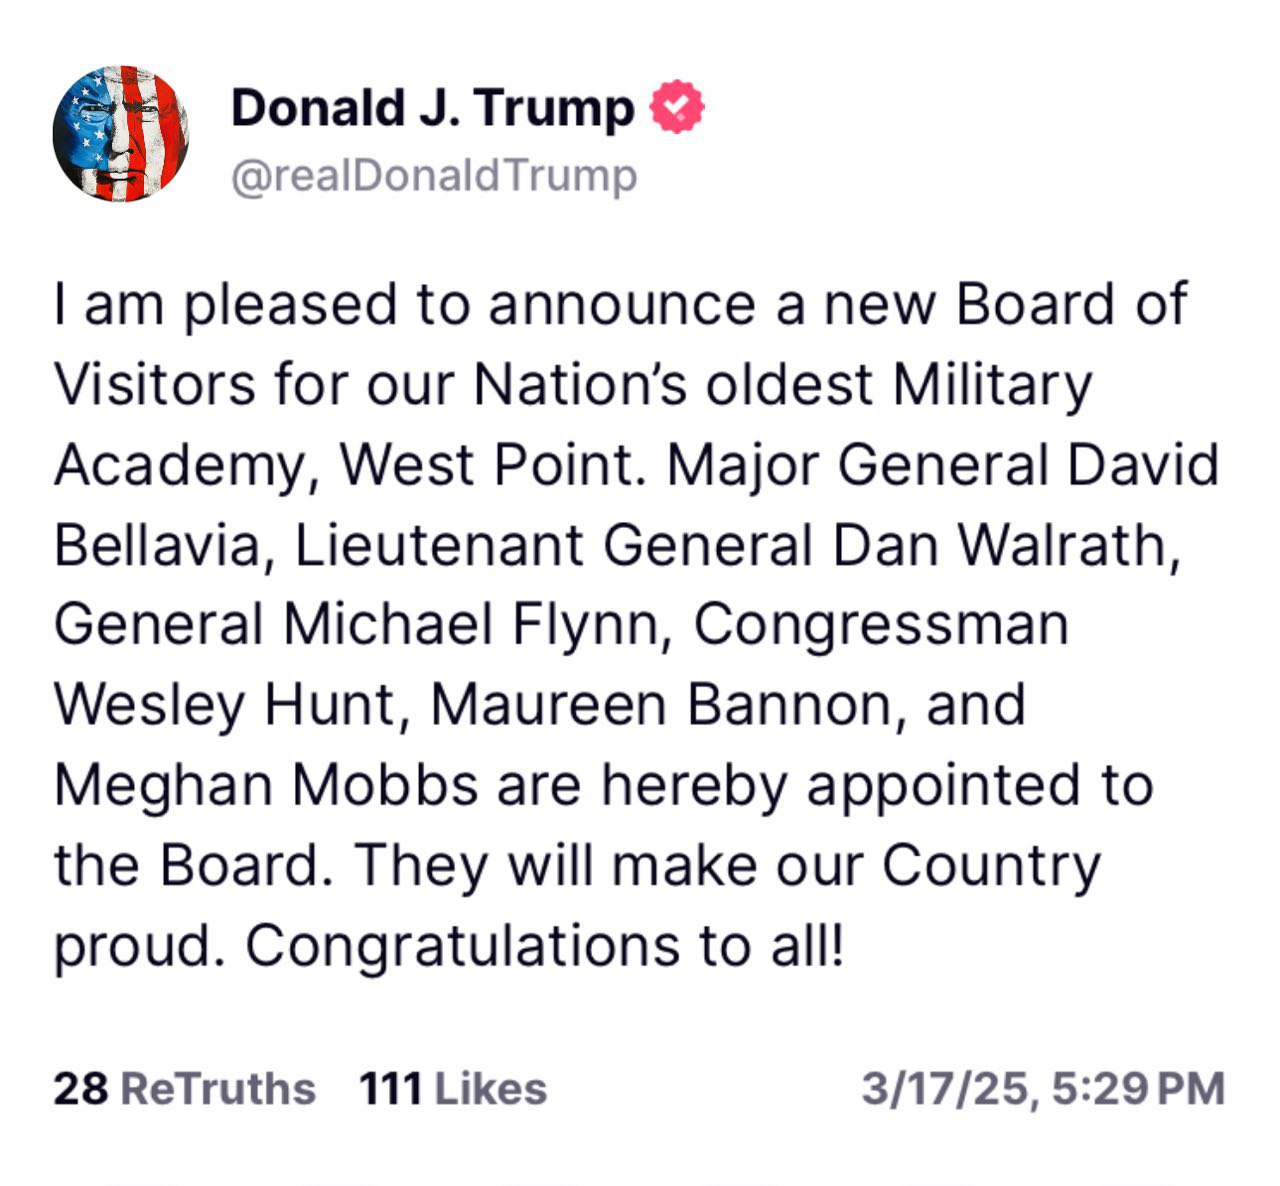Open Donald J. Trump display name
This screenshot has height=1186, width=1280.
pos(432,108)
